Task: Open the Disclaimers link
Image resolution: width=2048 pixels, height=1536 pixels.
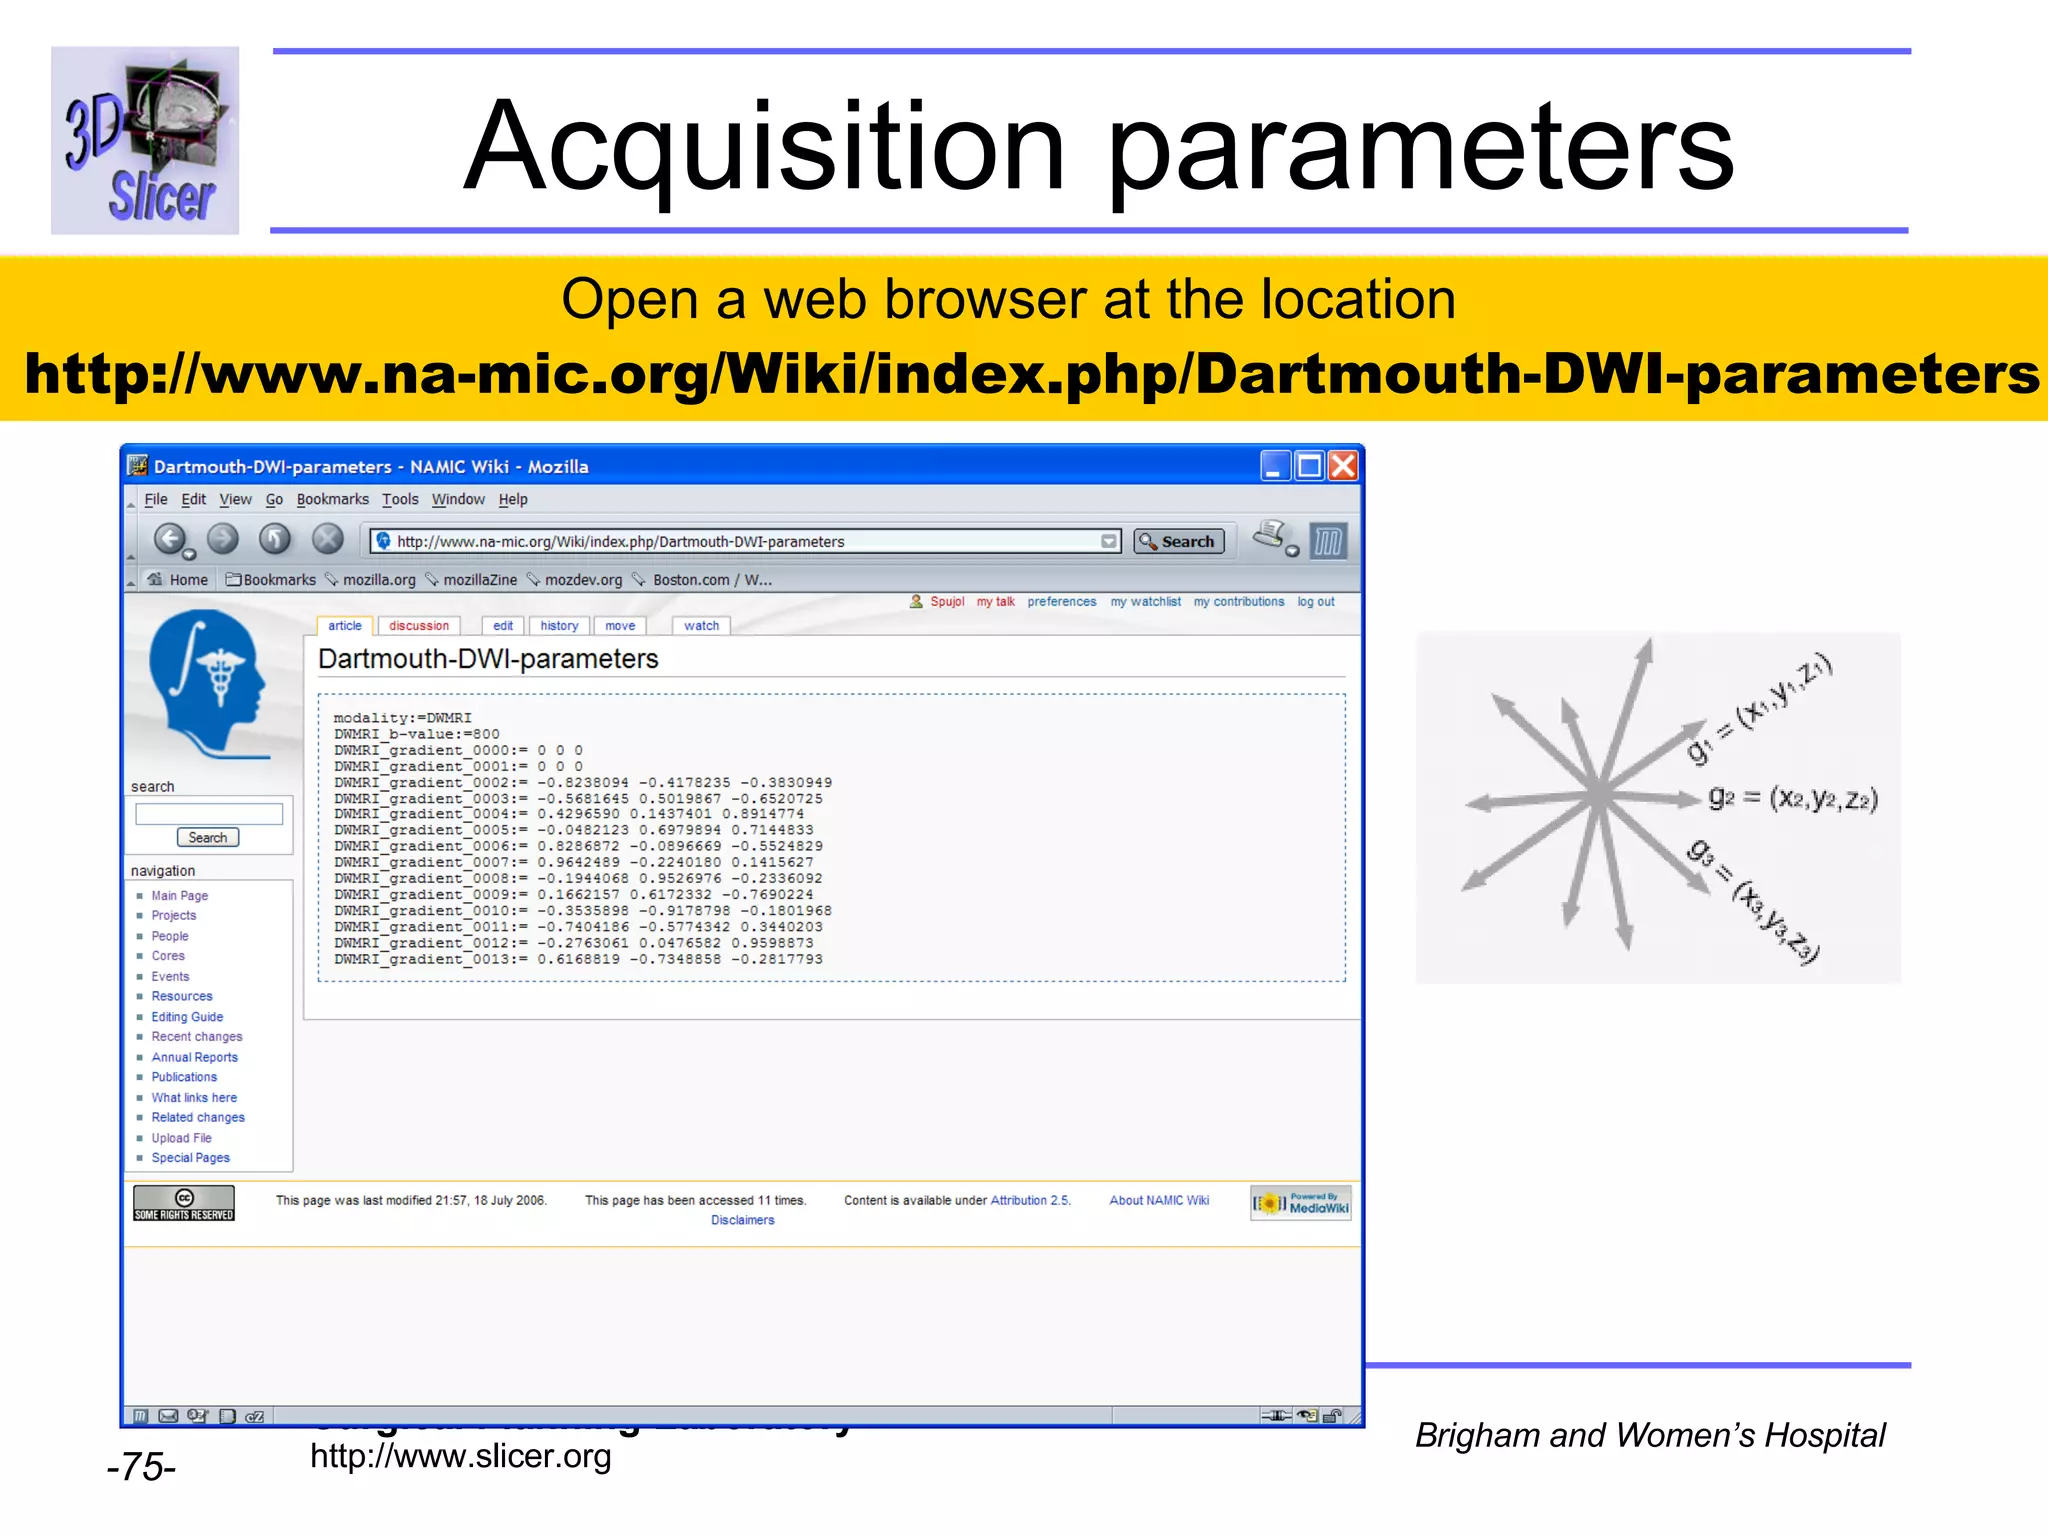Action: pos(742,1220)
